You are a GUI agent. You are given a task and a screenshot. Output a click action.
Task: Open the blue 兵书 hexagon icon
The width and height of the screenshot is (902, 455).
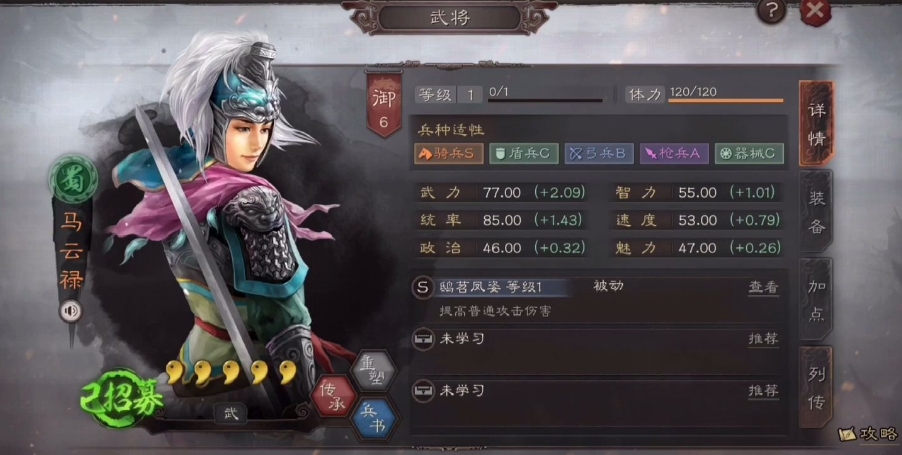click(x=374, y=419)
